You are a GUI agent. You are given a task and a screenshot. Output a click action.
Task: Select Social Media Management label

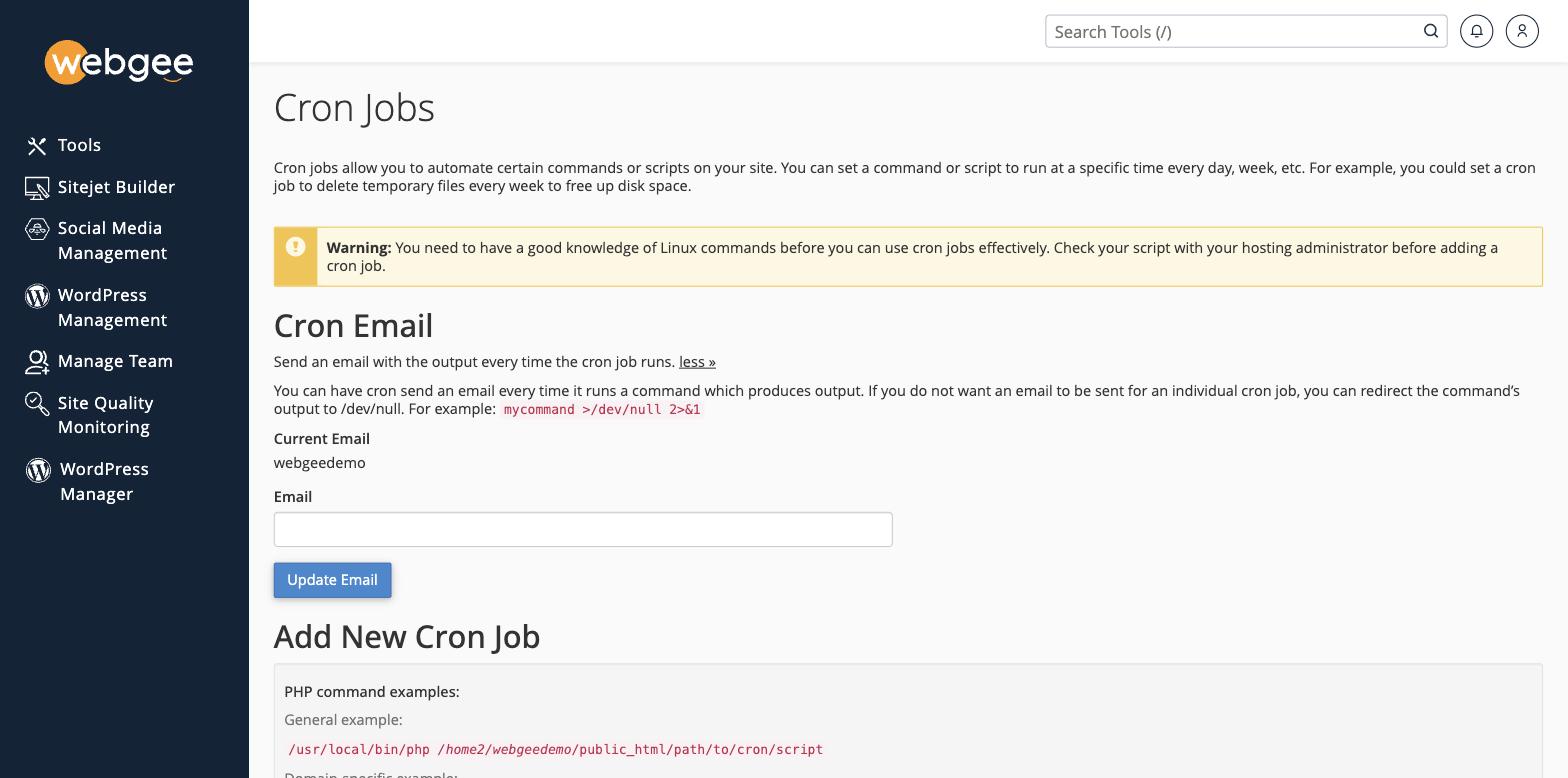pyautogui.click(x=112, y=240)
